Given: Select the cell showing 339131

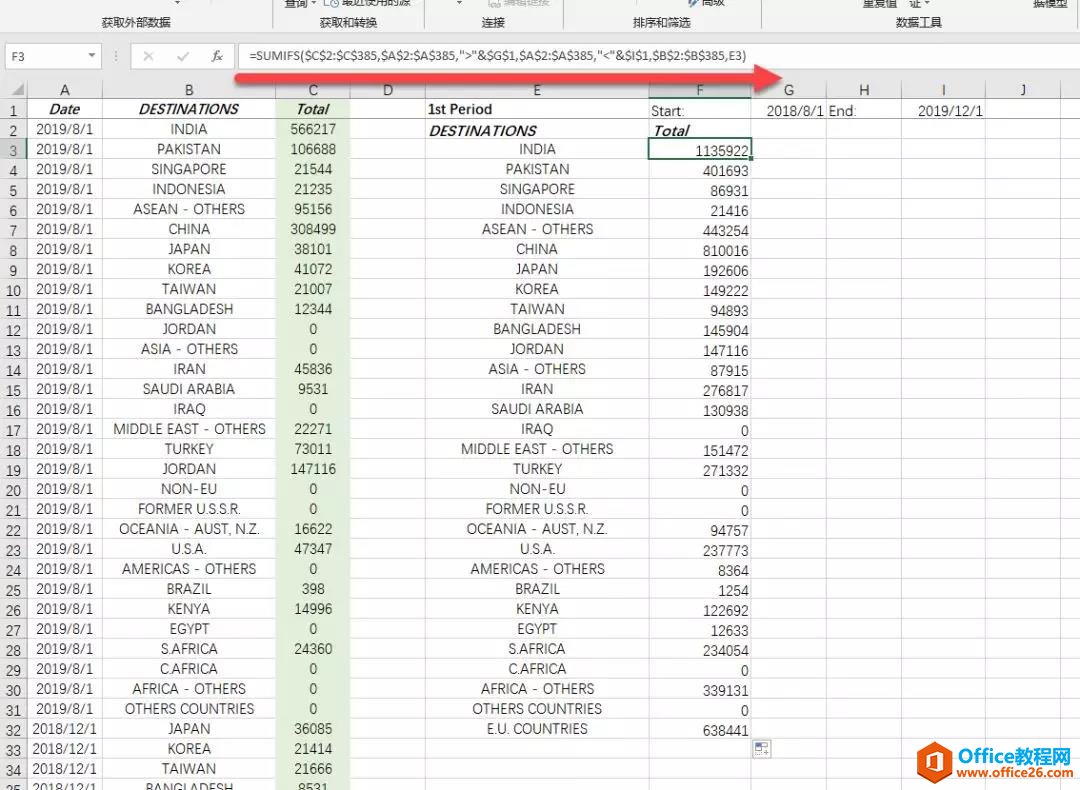Looking at the screenshot, I should [700, 690].
